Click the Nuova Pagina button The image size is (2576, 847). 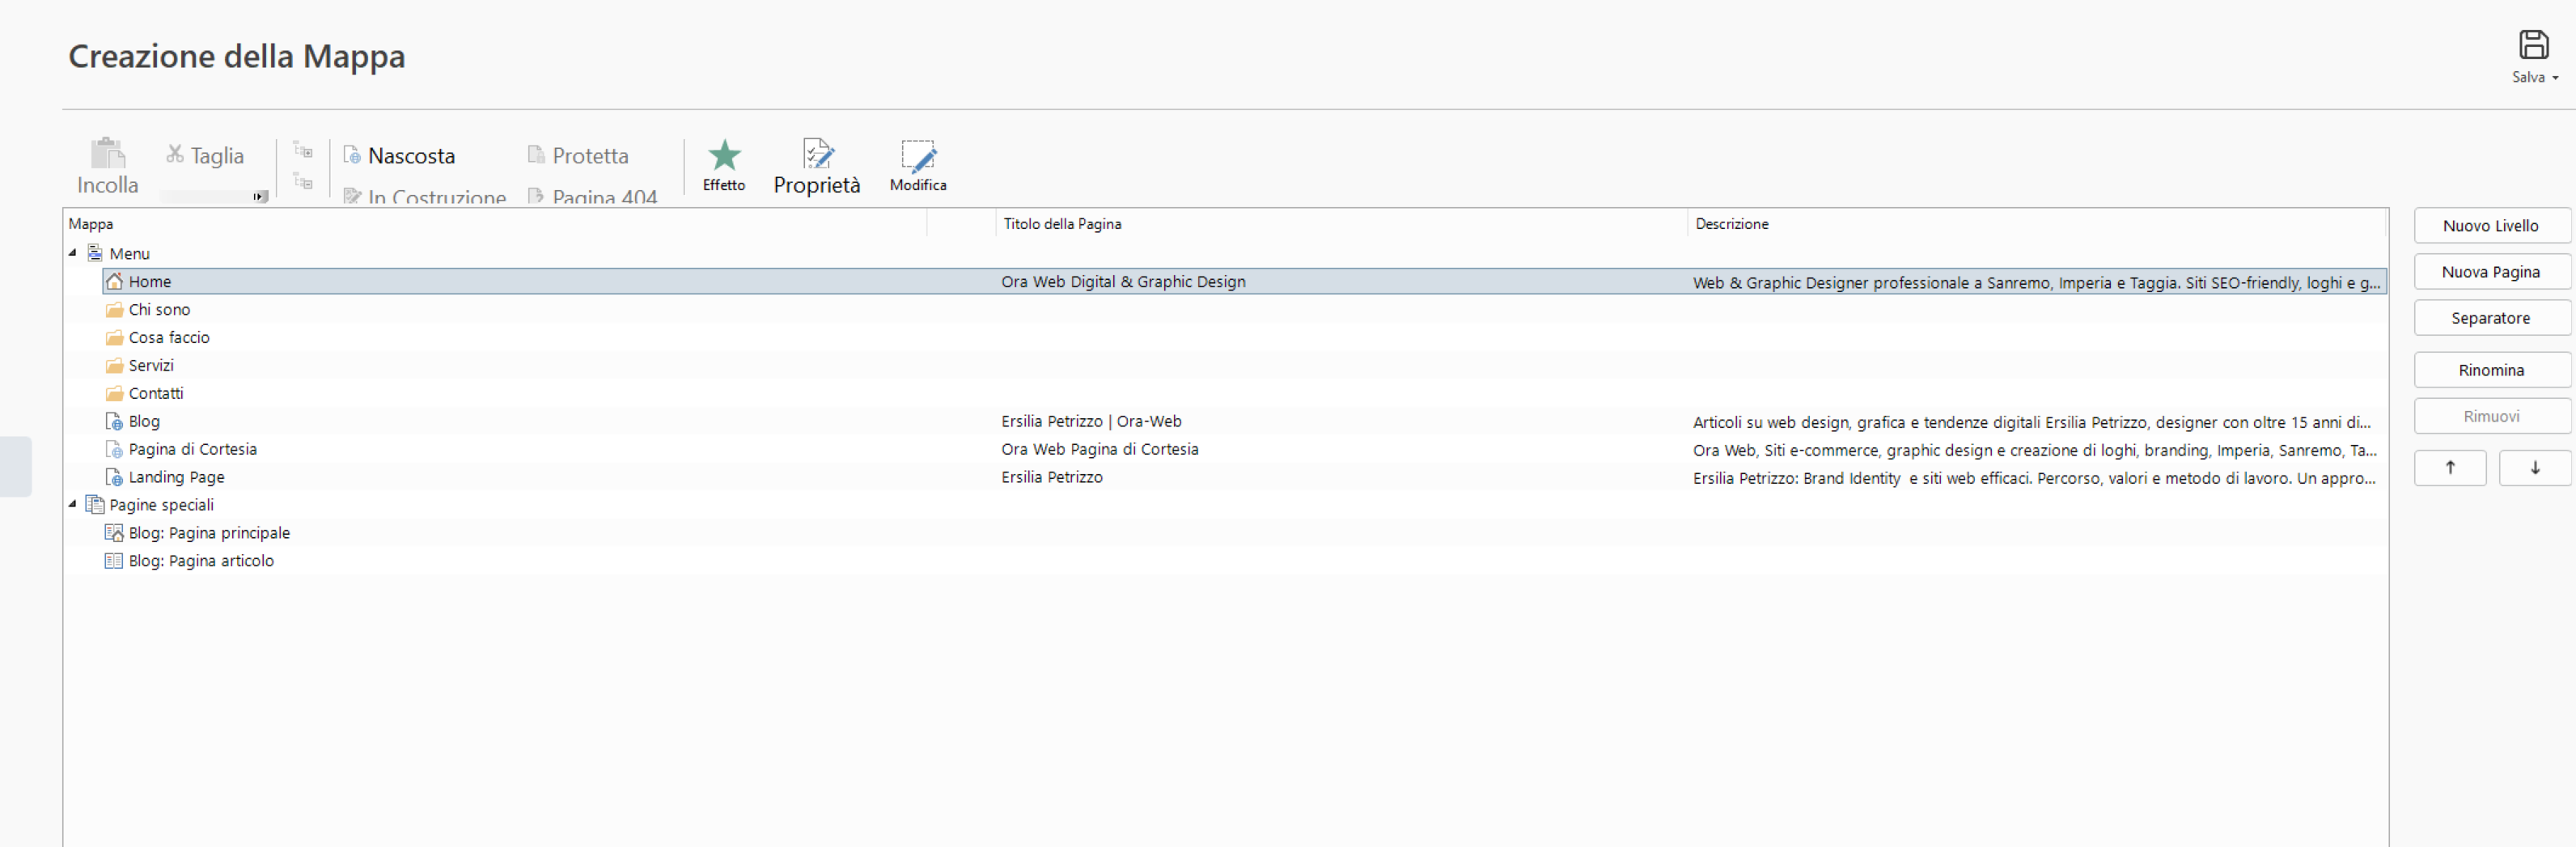pyautogui.click(x=2490, y=272)
